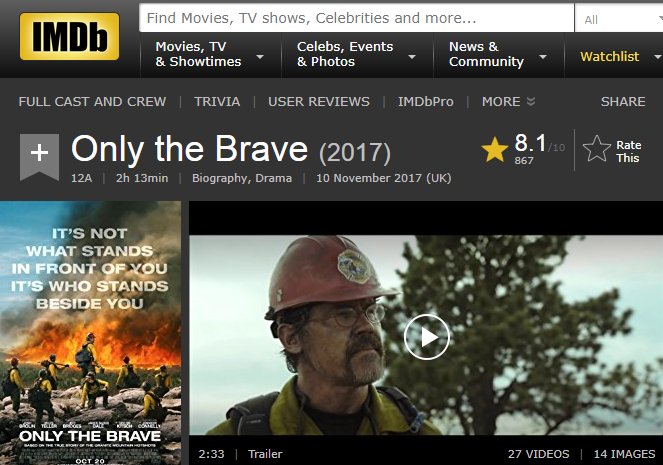Go to USER REVIEWS
663x465 pixels.
point(319,101)
